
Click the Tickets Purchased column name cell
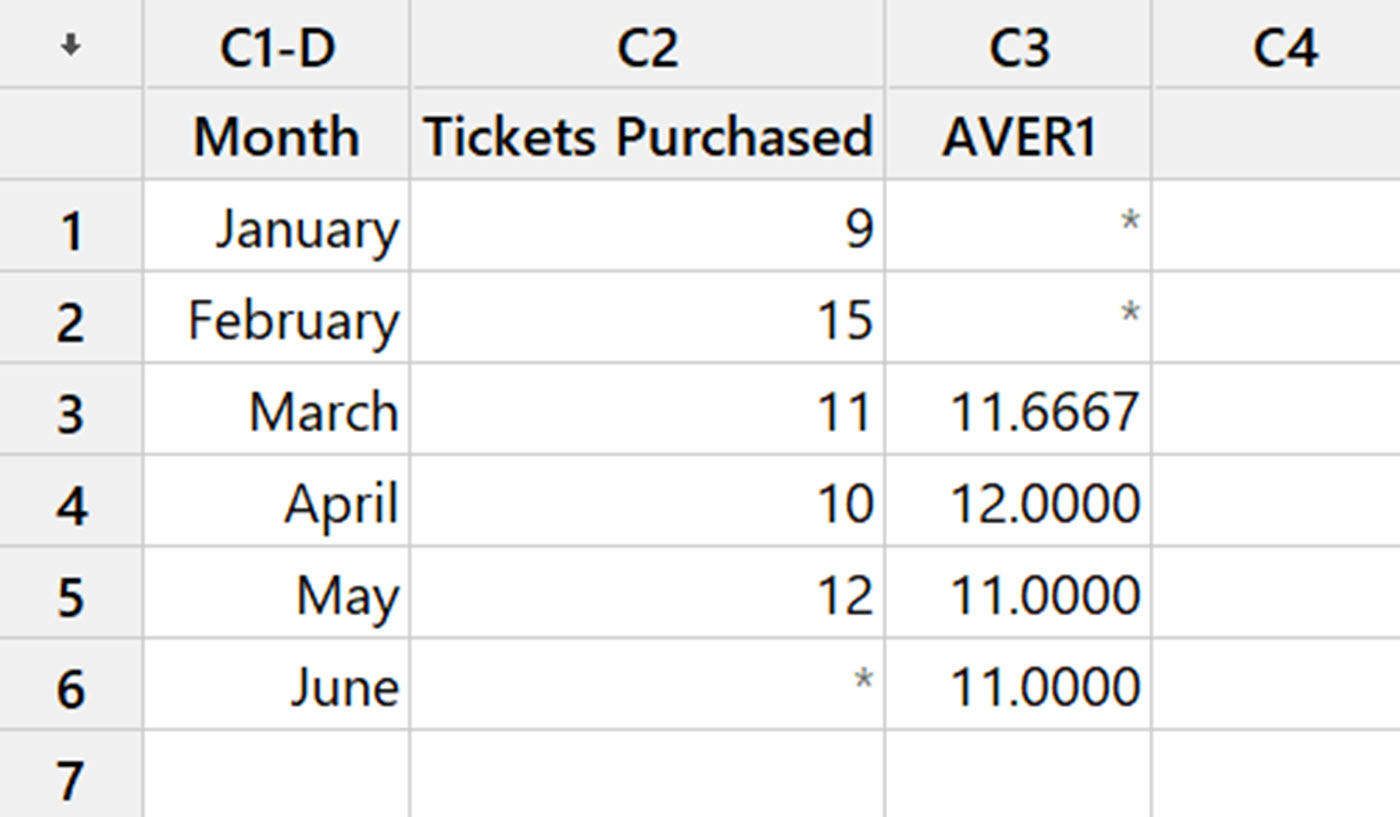(647, 134)
